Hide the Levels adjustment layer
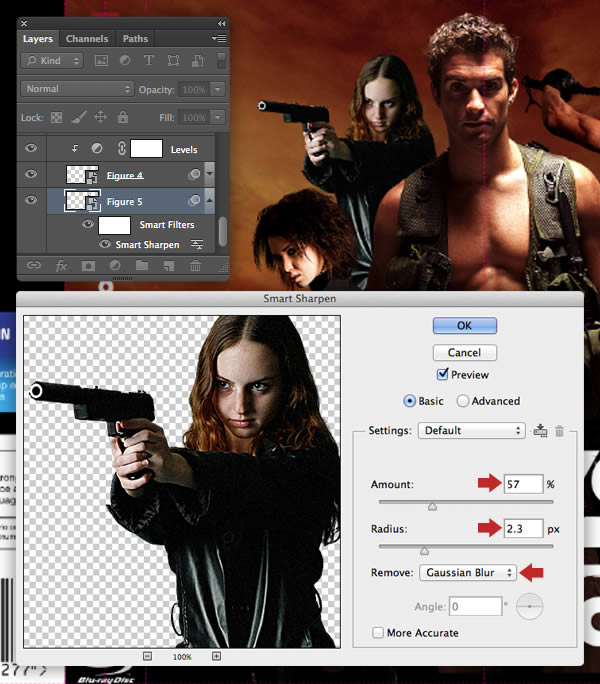Image resolution: width=600 pixels, height=684 pixels. click(31, 148)
